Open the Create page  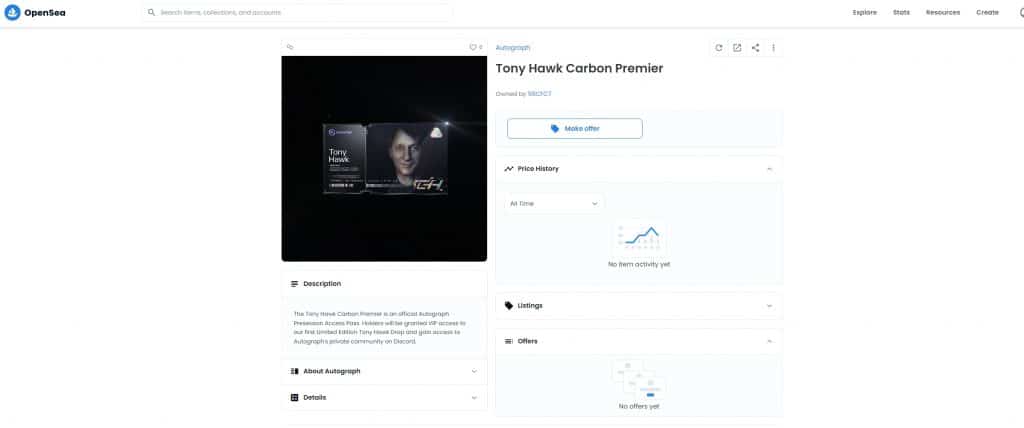(987, 12)
